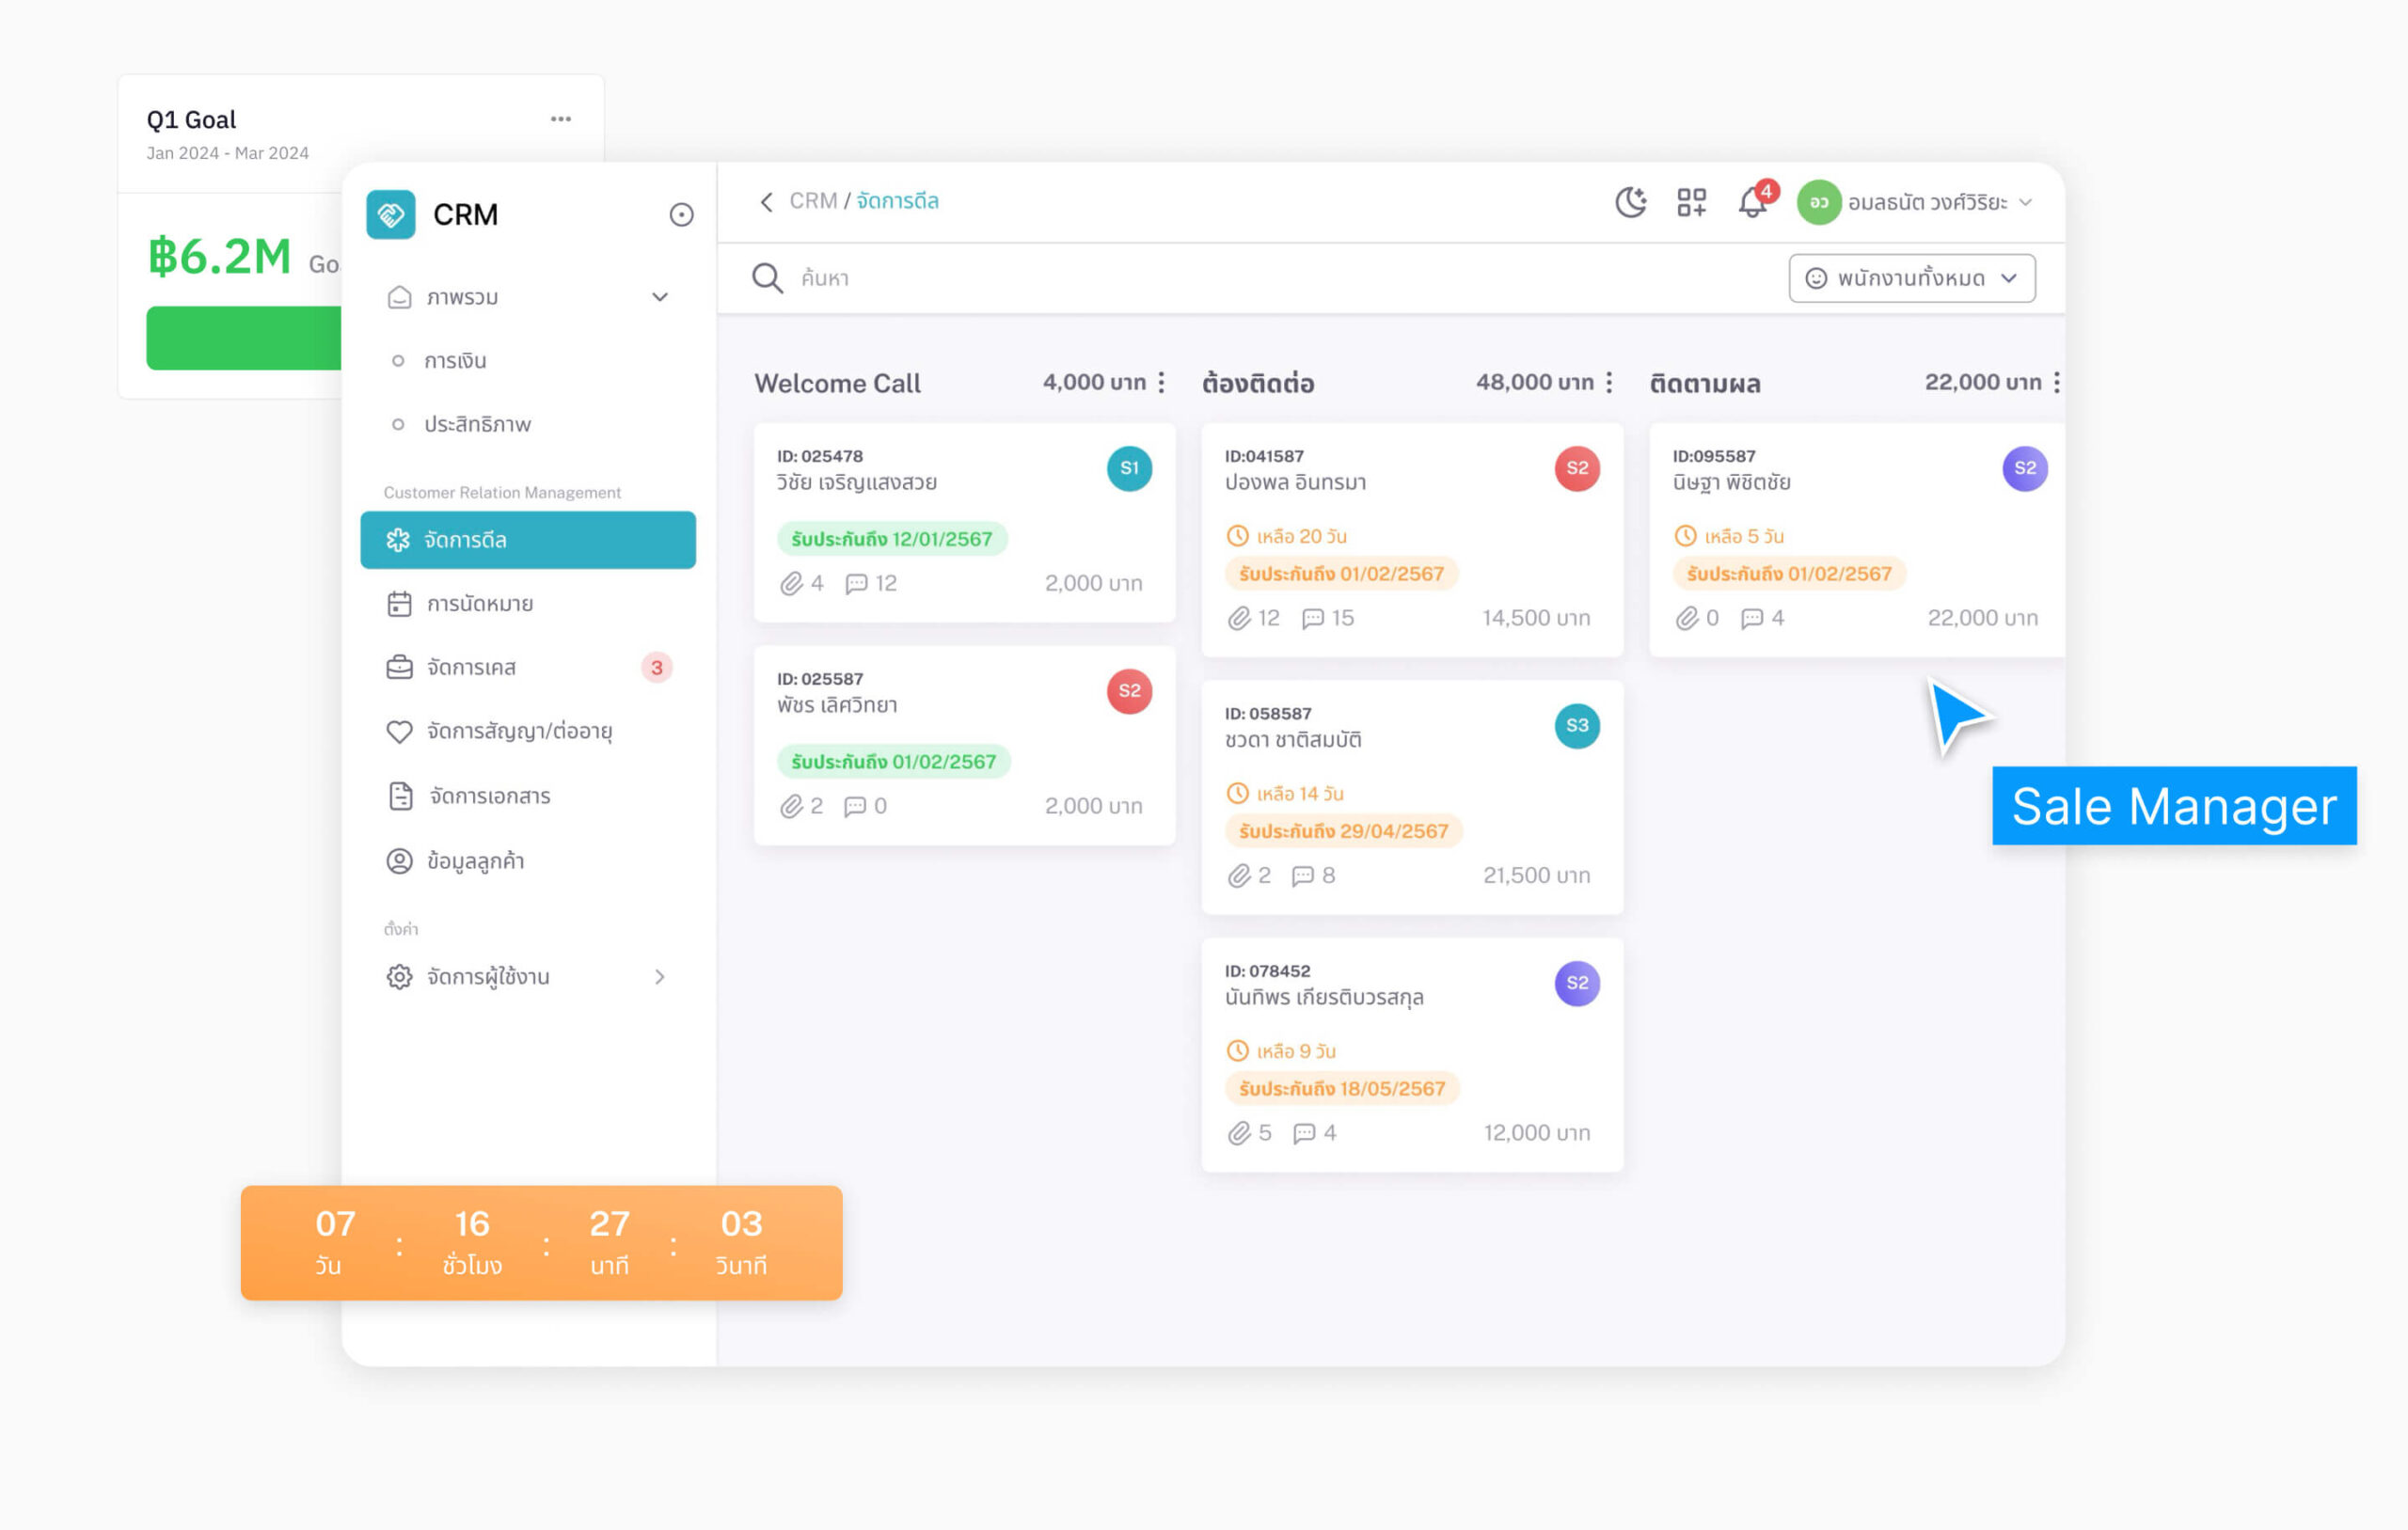2408x1530 pixels.
Task: Click S2 avatar on card 041587
Action: (1577, 468)
